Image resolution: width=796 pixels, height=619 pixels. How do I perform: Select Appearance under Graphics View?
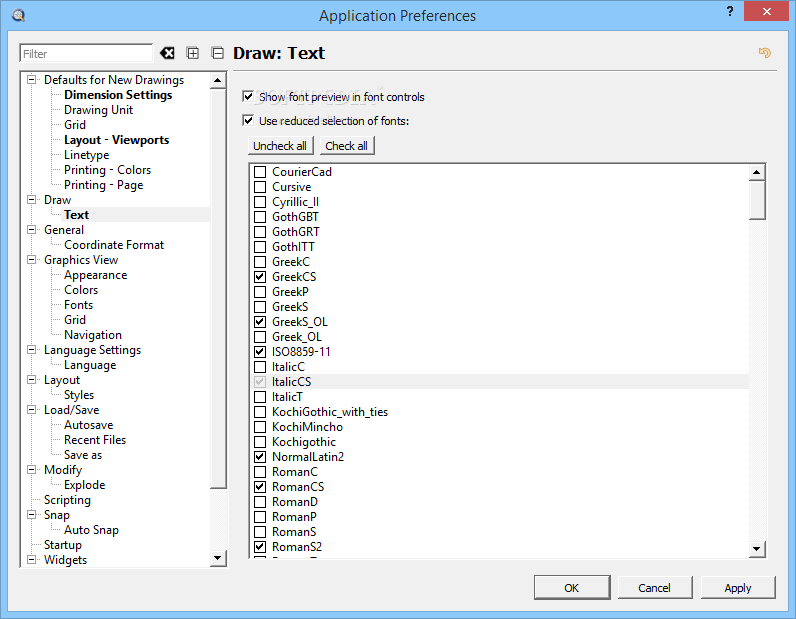point(95,275)
